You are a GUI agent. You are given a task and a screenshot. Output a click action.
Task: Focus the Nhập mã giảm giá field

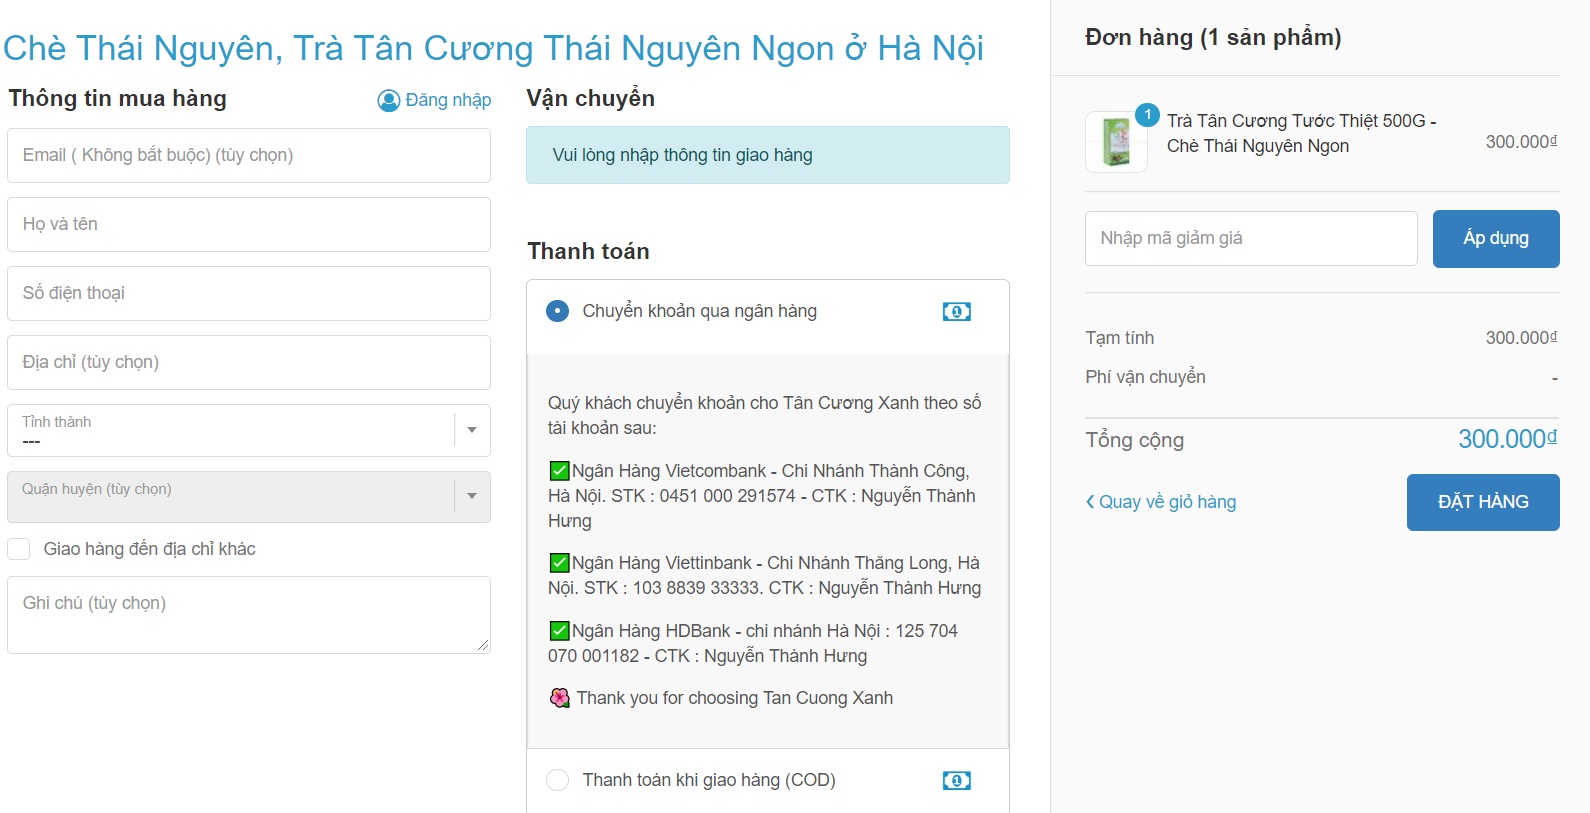(1250, 238)
